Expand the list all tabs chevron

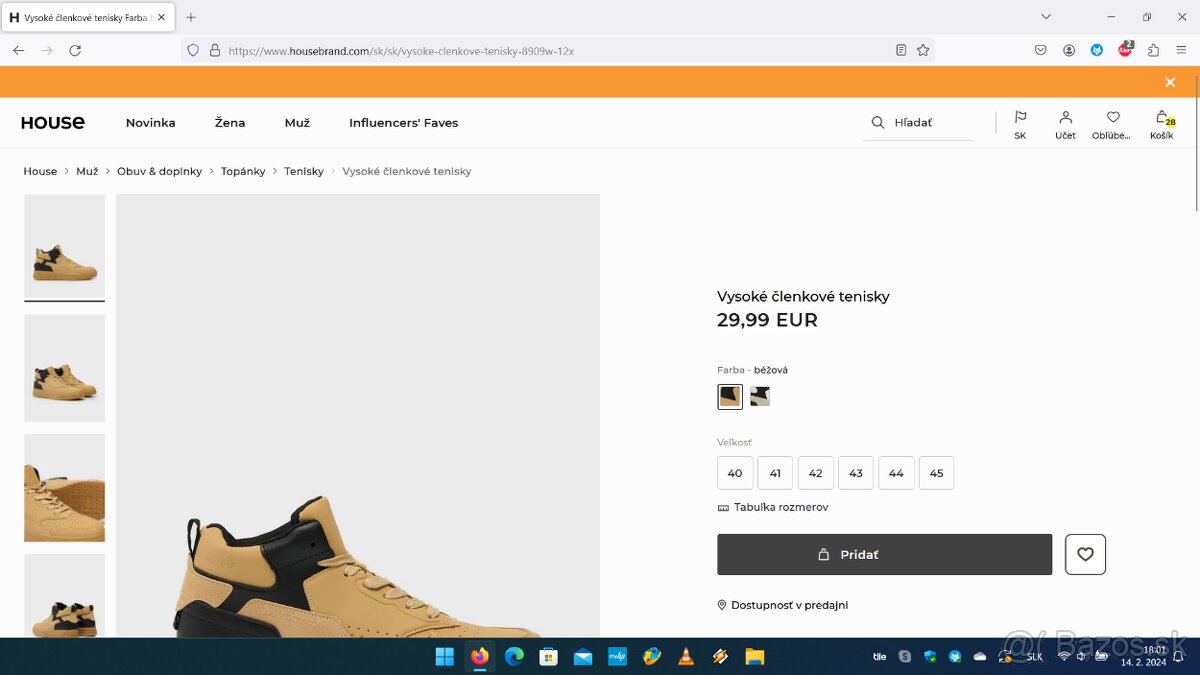pos(1046,17)
